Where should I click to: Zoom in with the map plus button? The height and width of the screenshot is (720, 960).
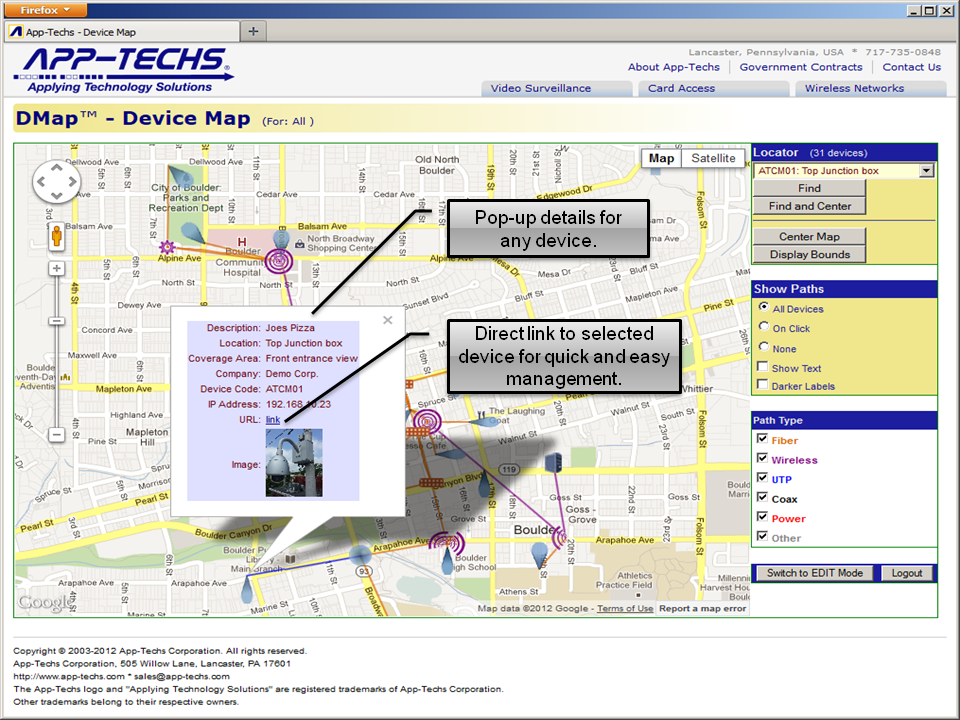56,268
